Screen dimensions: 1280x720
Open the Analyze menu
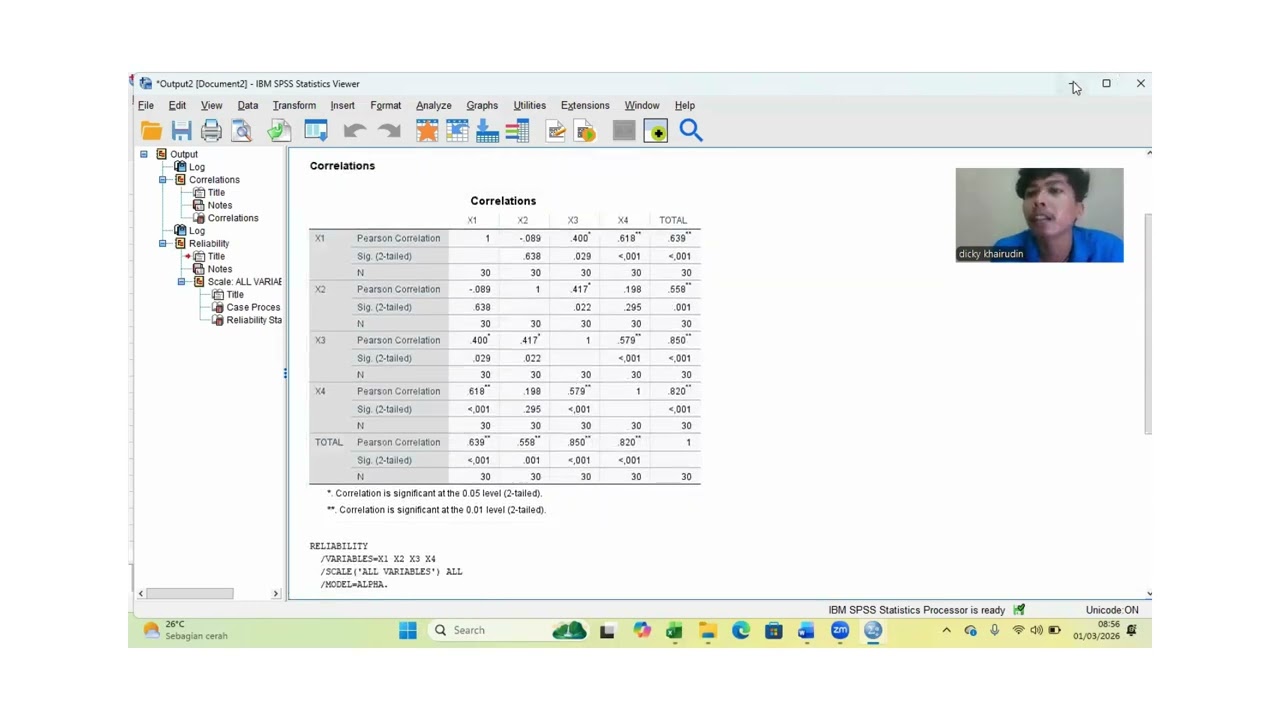click(x=433, y=105)
